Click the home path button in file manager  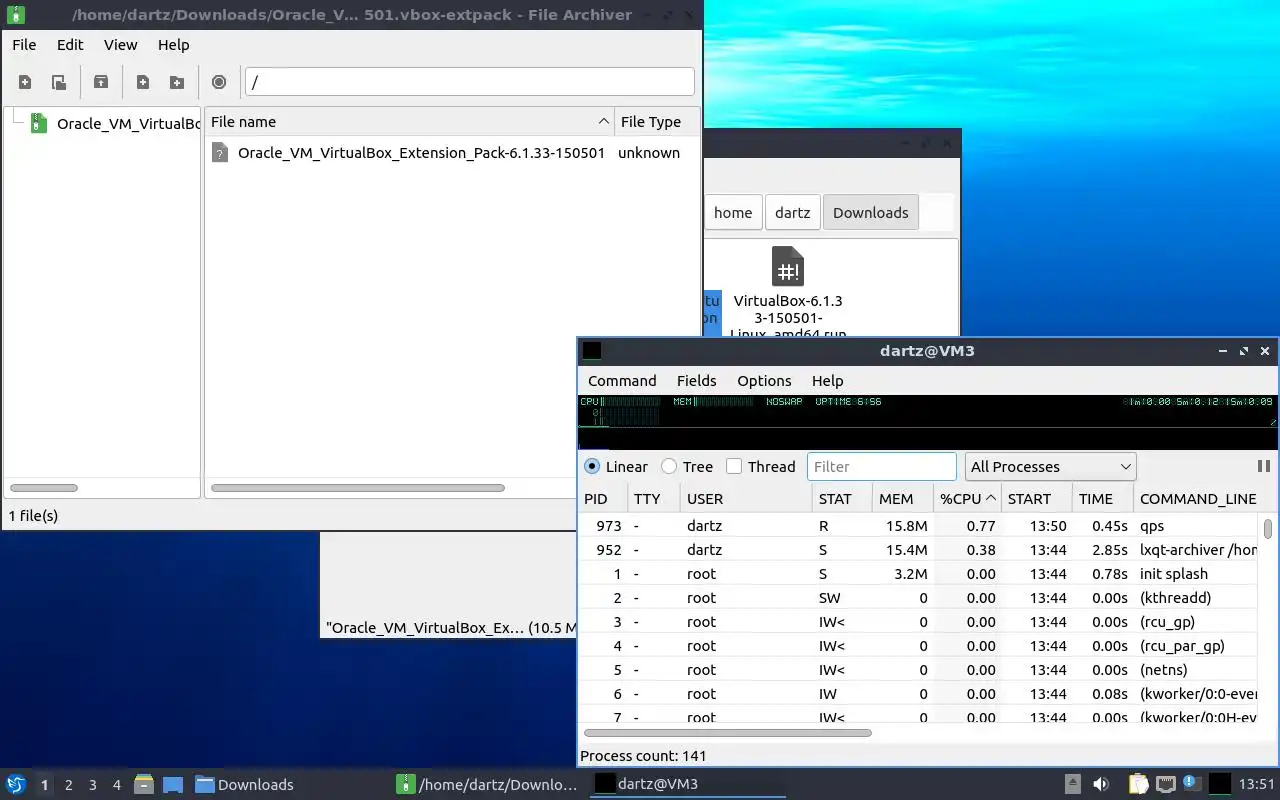pos(733,212)
